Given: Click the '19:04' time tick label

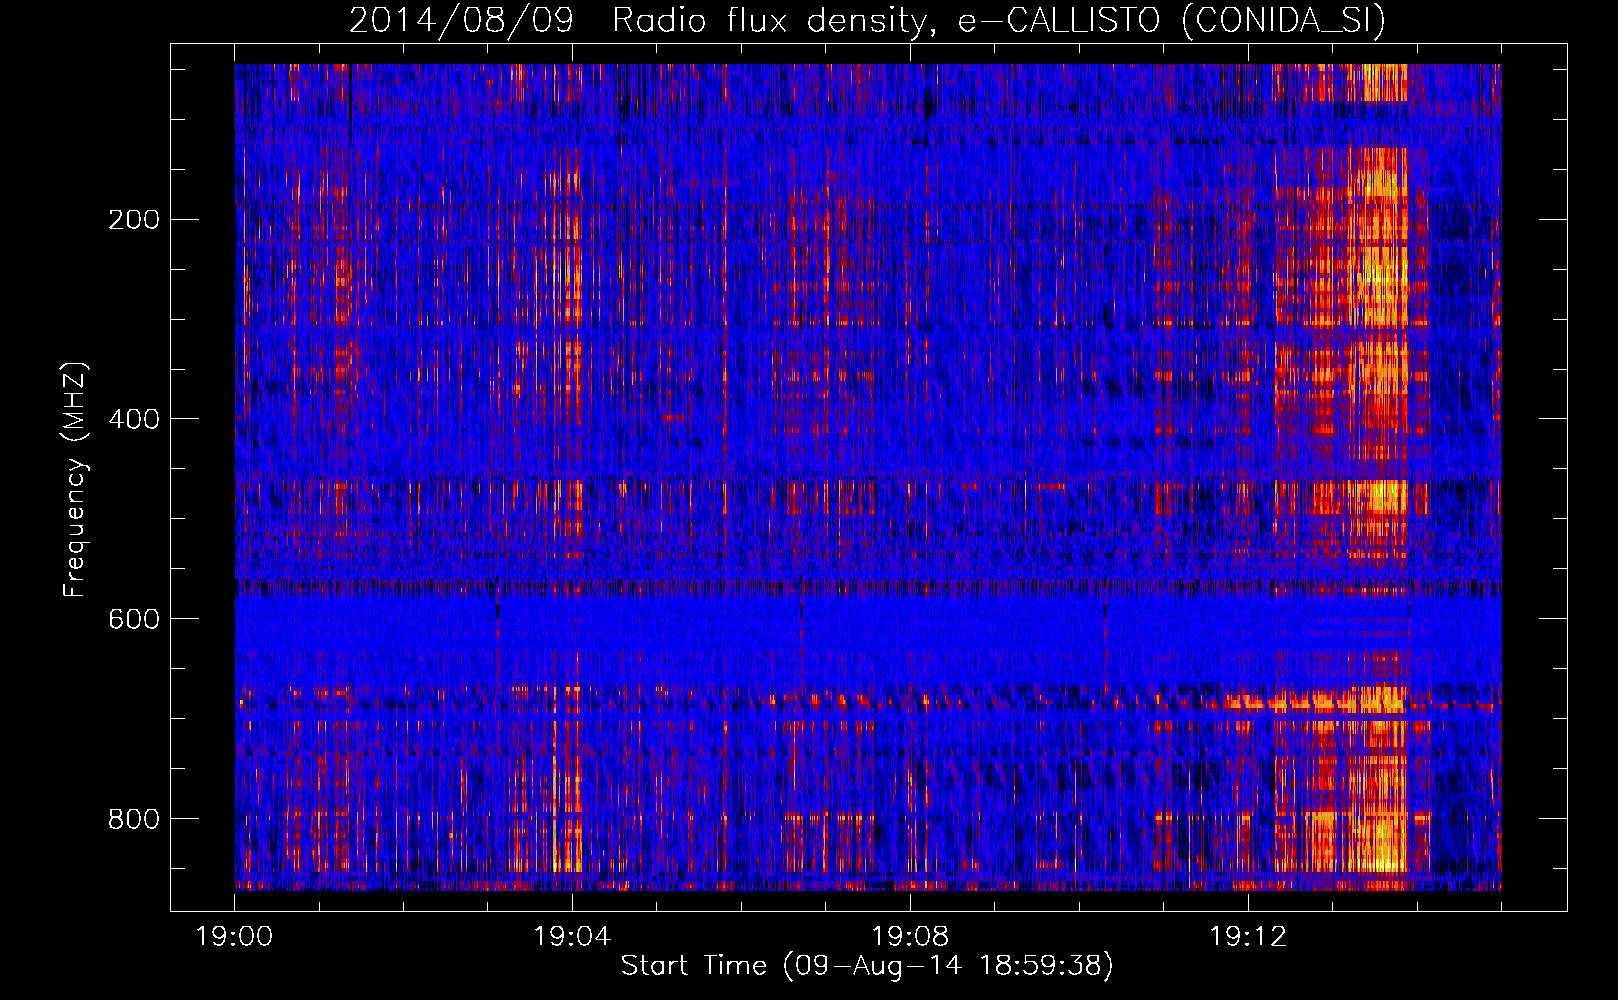Looking at the screenshot, I should [x=572, y=937].
